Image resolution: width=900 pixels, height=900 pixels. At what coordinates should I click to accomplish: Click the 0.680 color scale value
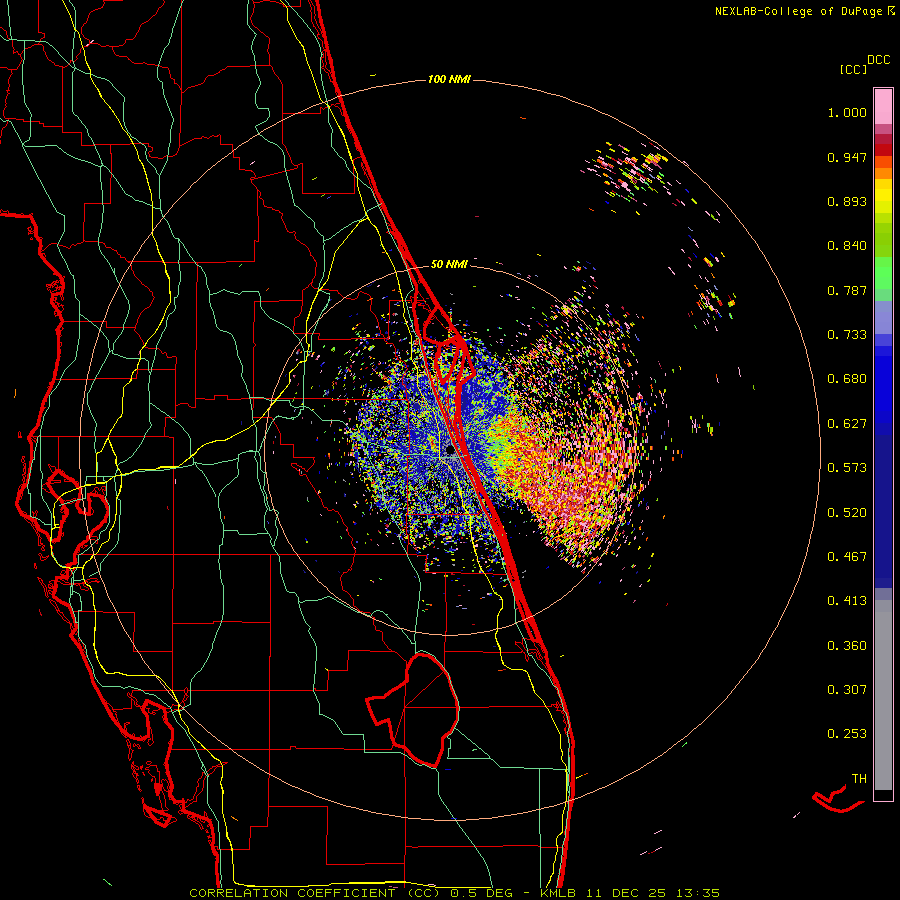coord(847,379)
